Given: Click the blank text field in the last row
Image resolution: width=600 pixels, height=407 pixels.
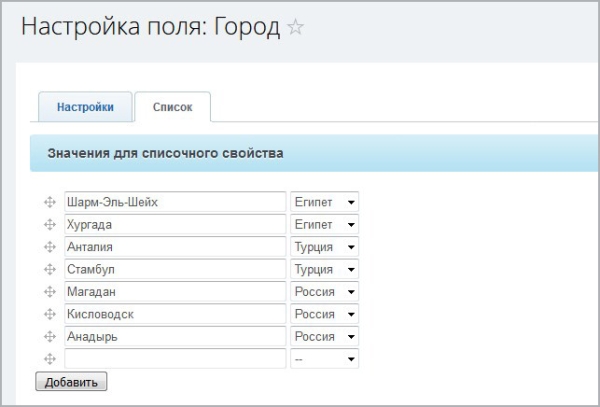Looking at the screenshot, I should [175, 359].
